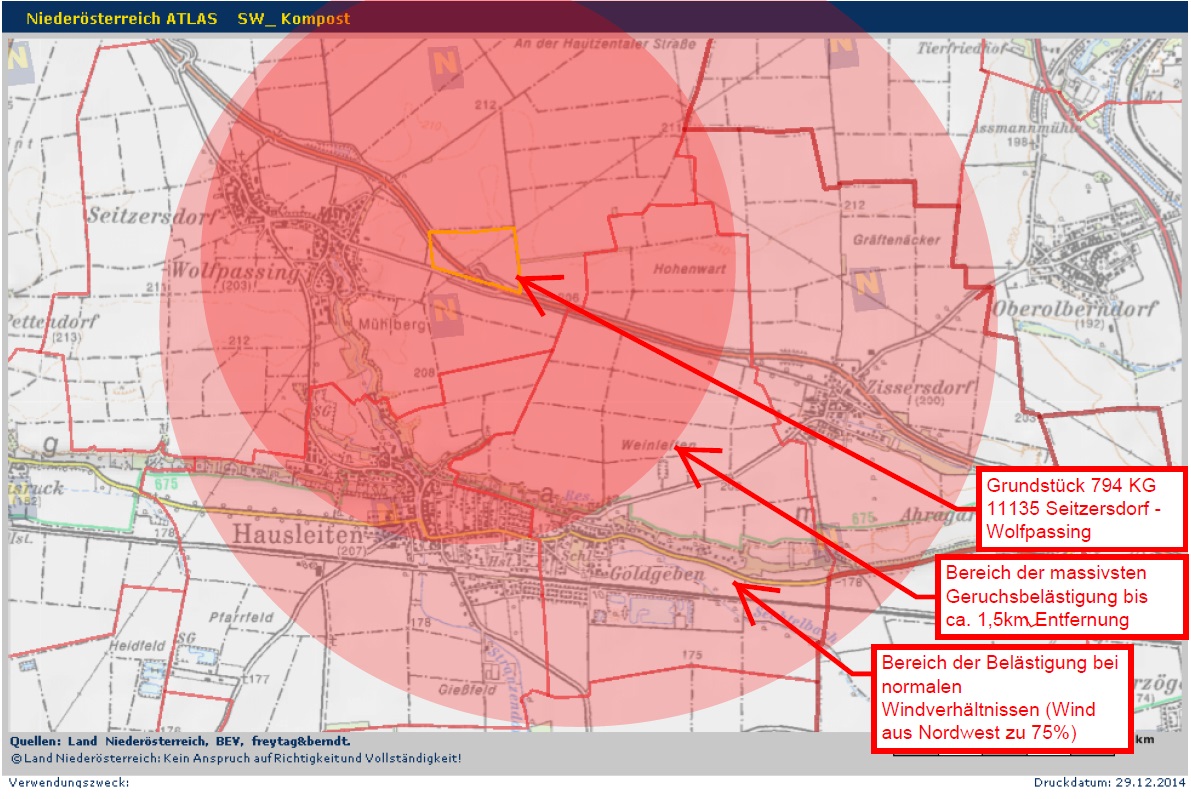Click the Land Niederösterreich copyright notice
The image size is (1191, 799).
coord(235,758)
